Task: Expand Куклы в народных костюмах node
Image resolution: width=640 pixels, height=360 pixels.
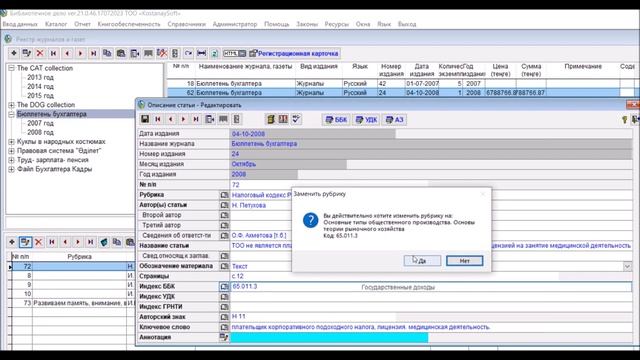Action: pos(11,142)
